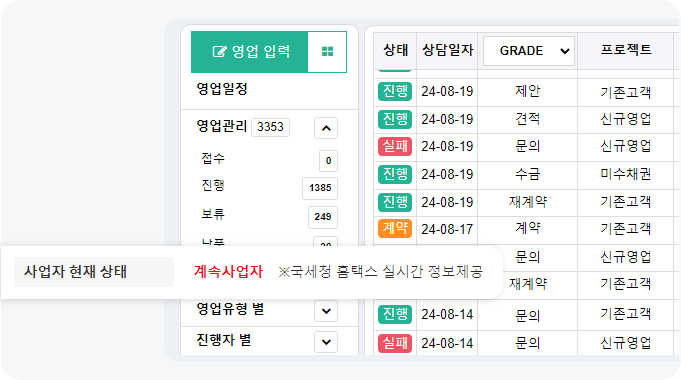The height and width of the screenshot is (380, 681).
Task: Click the 영업관리 3353 count badge
Action: [270, 127]
